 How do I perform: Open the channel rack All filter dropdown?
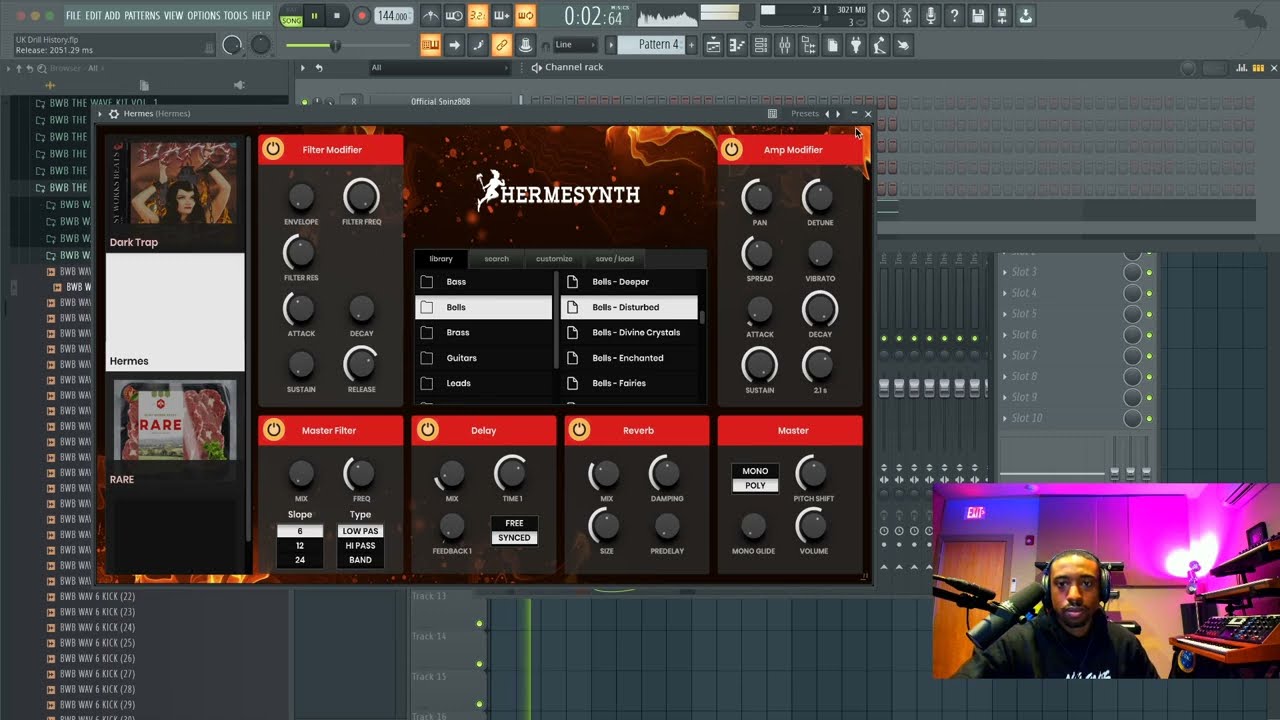pyautogui.click(x=440, y=68)
